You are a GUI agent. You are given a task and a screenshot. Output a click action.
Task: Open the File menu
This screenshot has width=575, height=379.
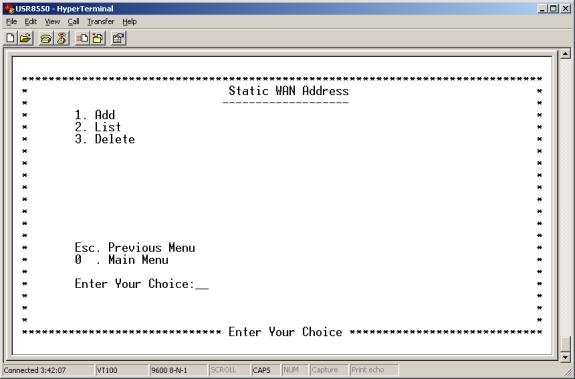click(x=11, y=22)
